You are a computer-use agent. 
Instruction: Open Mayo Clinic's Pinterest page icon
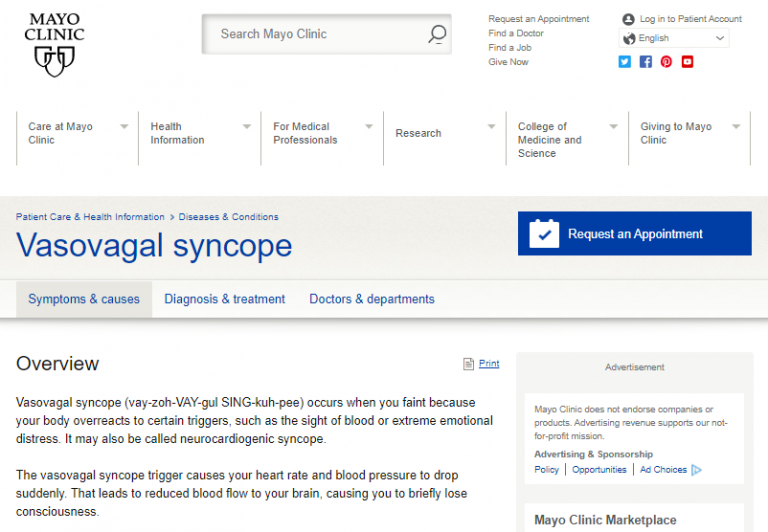pyautogui.click(x=666, y=62)
